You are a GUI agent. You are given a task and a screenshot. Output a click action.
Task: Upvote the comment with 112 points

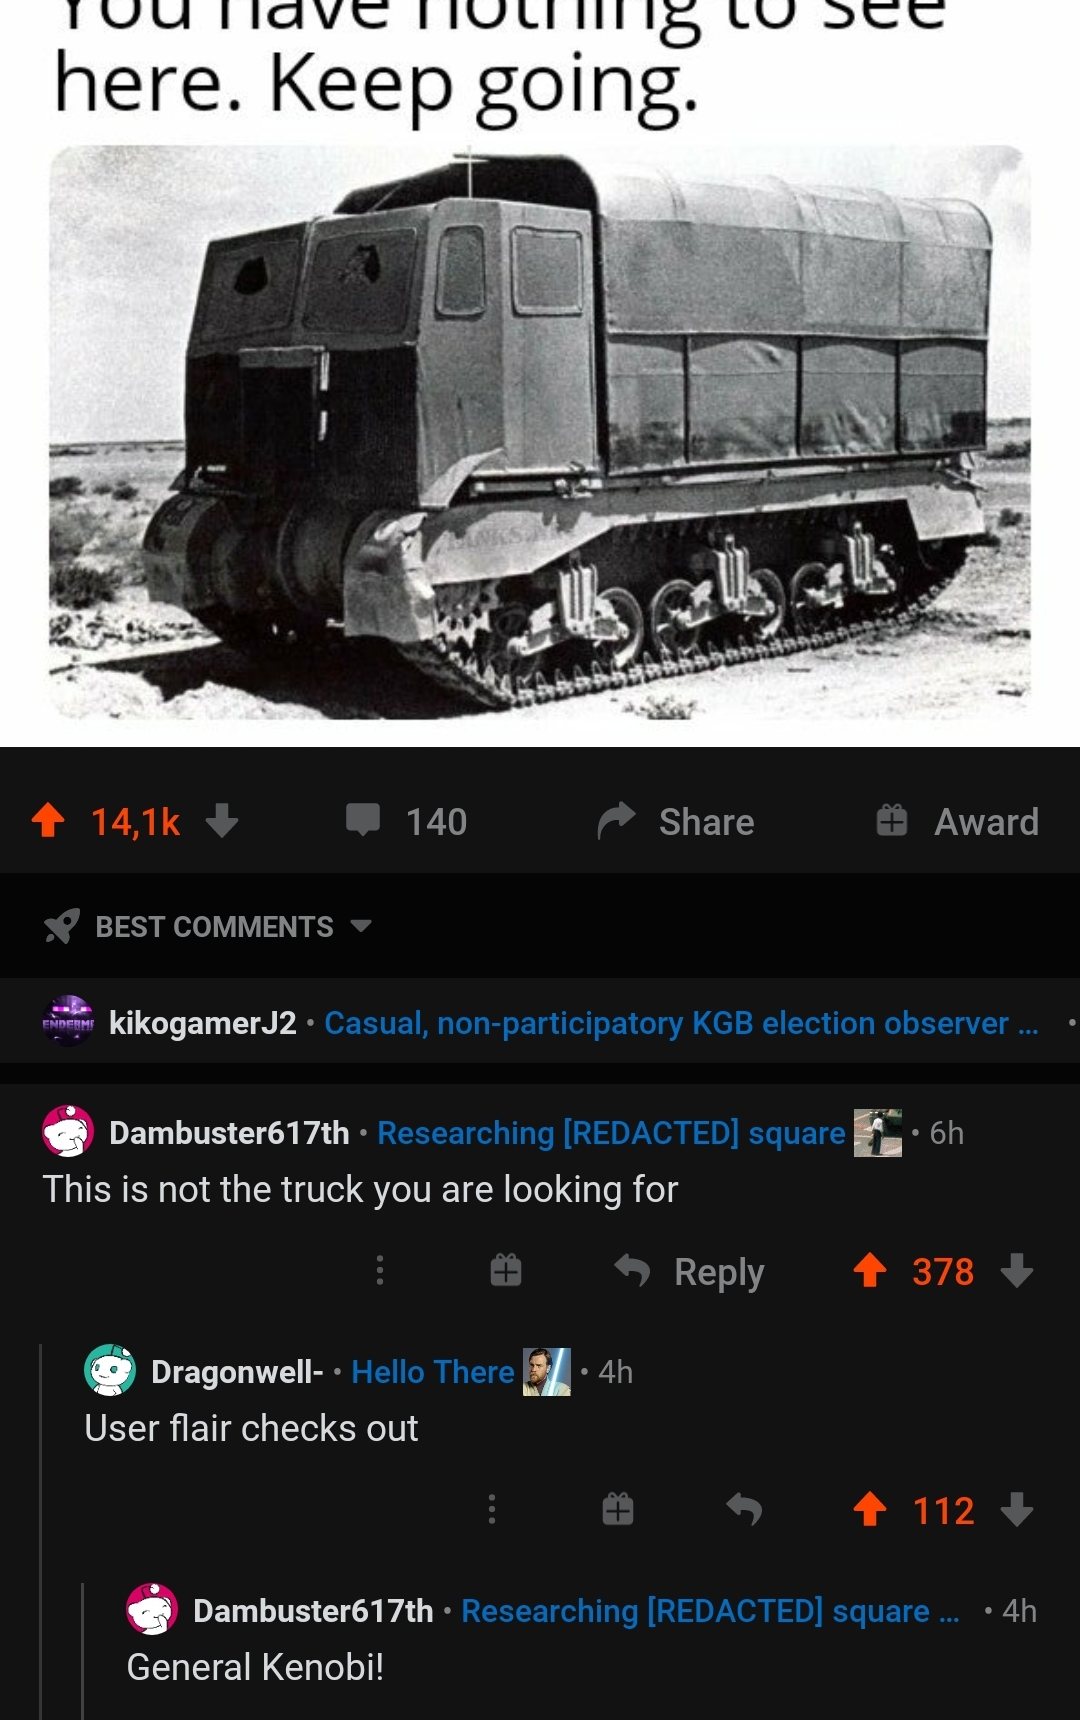(x=870, y=1509)
